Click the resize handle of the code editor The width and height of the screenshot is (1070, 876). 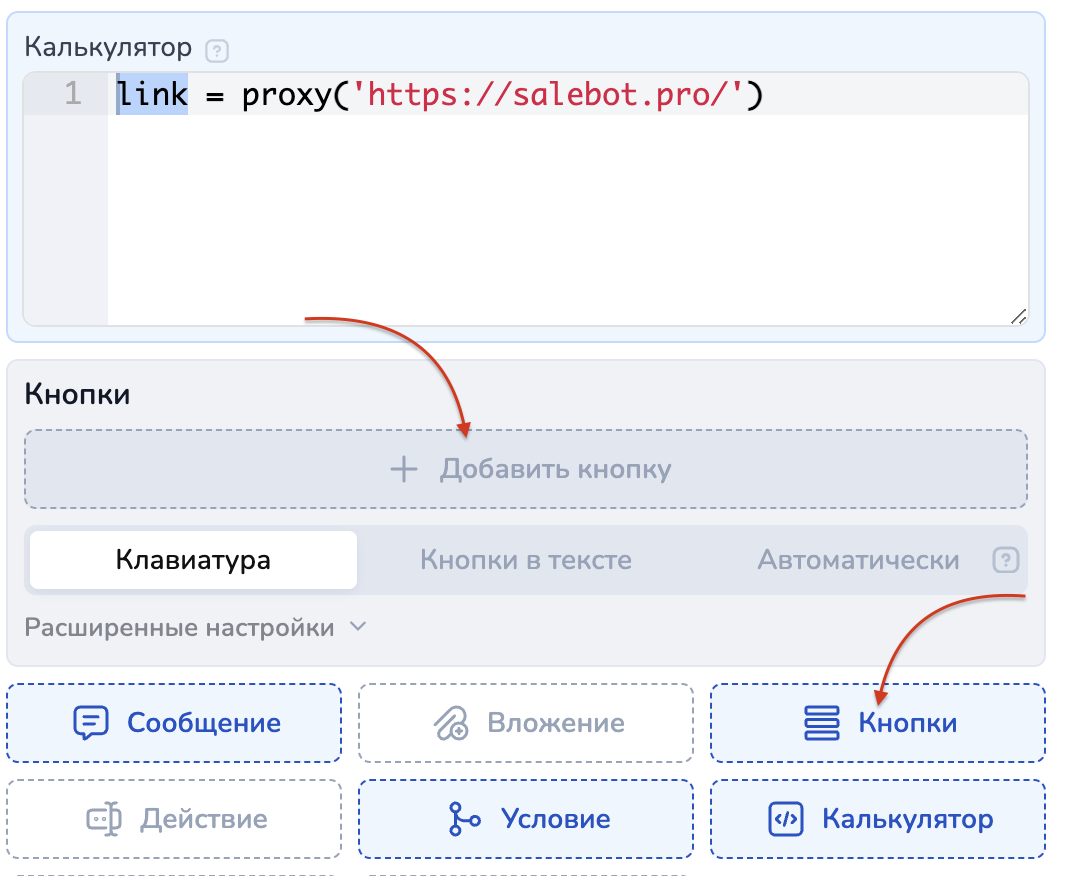1018,316
